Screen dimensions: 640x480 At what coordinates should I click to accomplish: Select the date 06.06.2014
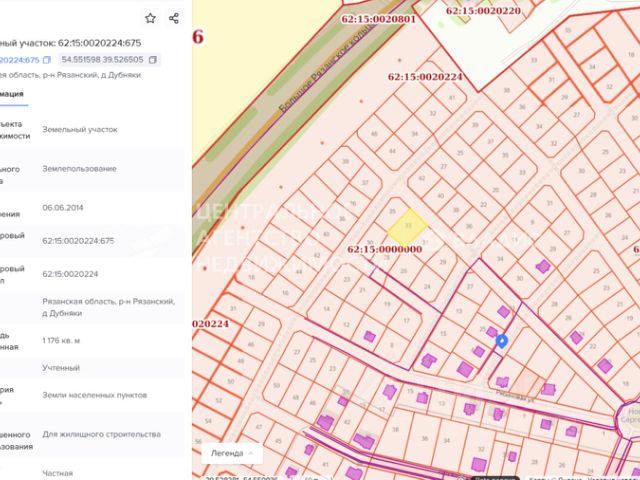(63, 208)
